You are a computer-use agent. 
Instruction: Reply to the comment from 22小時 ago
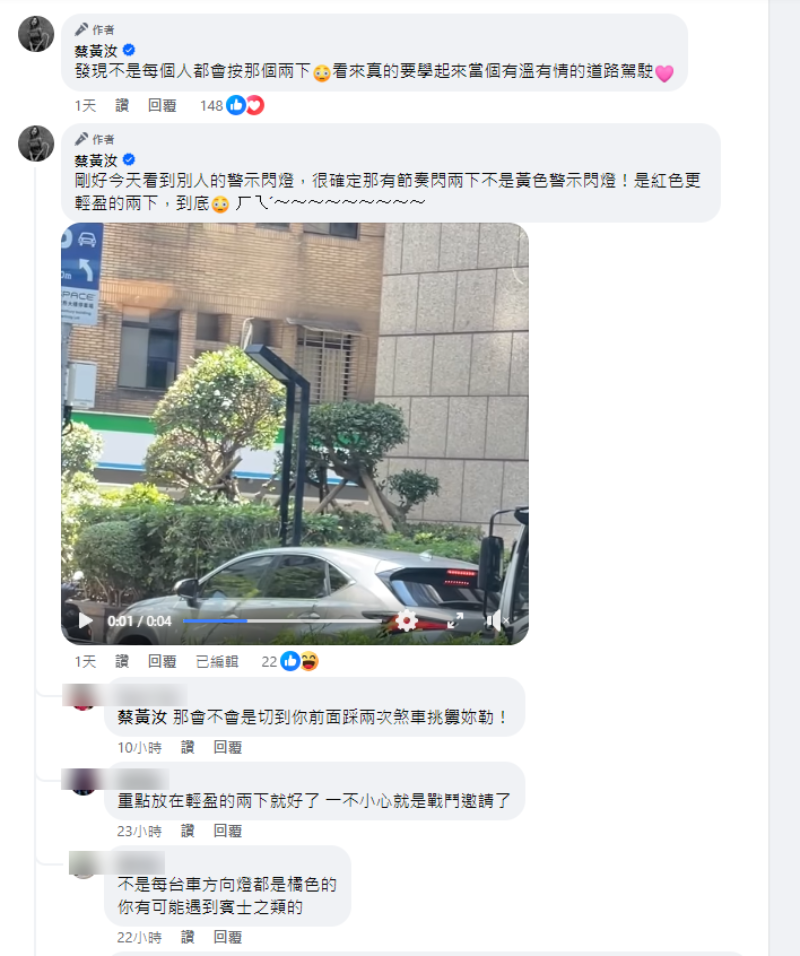(227, 937)
